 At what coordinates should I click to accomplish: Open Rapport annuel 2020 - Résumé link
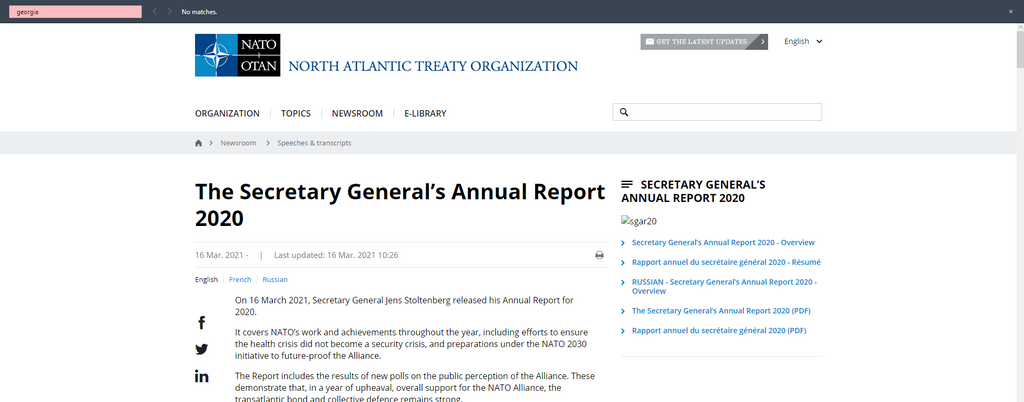pyautogui.click(x=726, y=262)
